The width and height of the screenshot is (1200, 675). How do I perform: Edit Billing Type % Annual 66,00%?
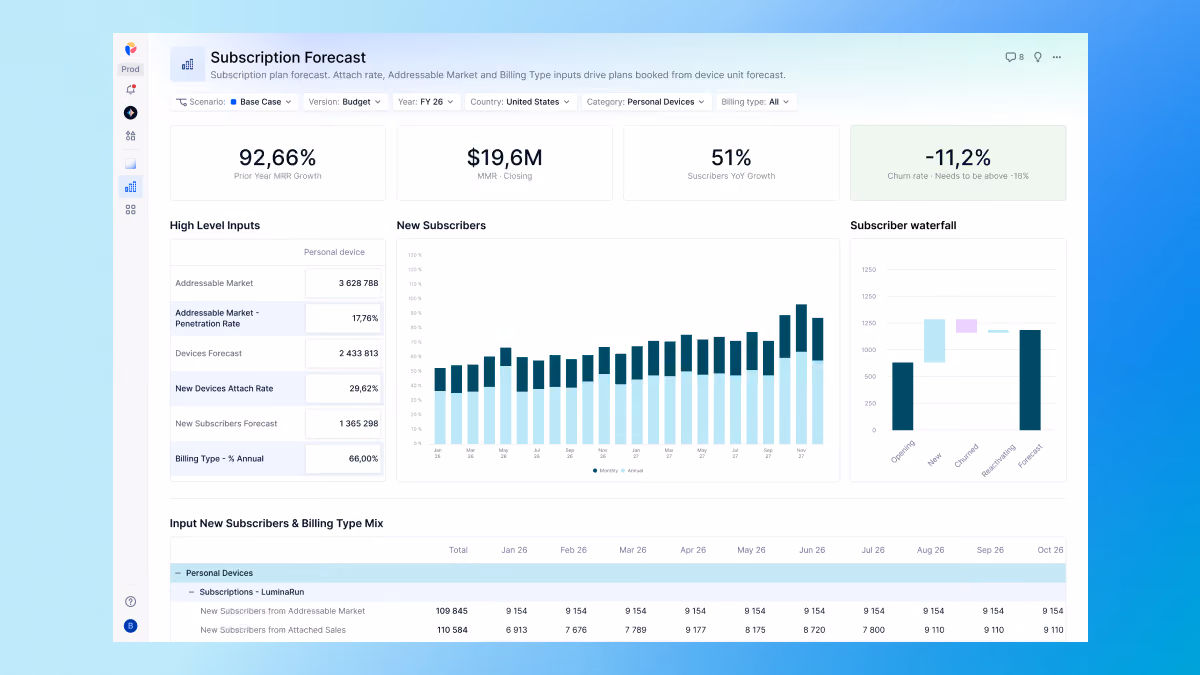343,458
